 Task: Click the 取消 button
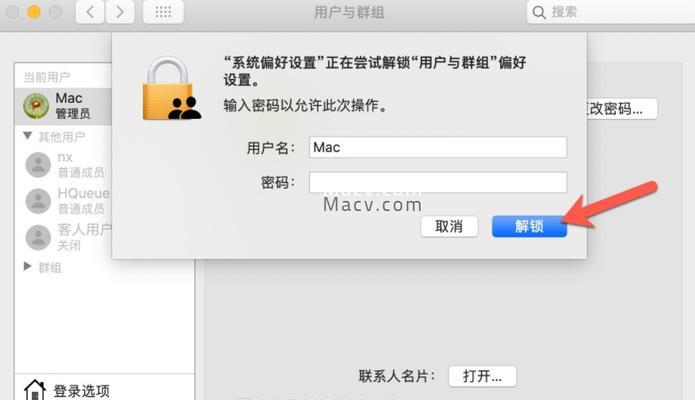[449, 227]
